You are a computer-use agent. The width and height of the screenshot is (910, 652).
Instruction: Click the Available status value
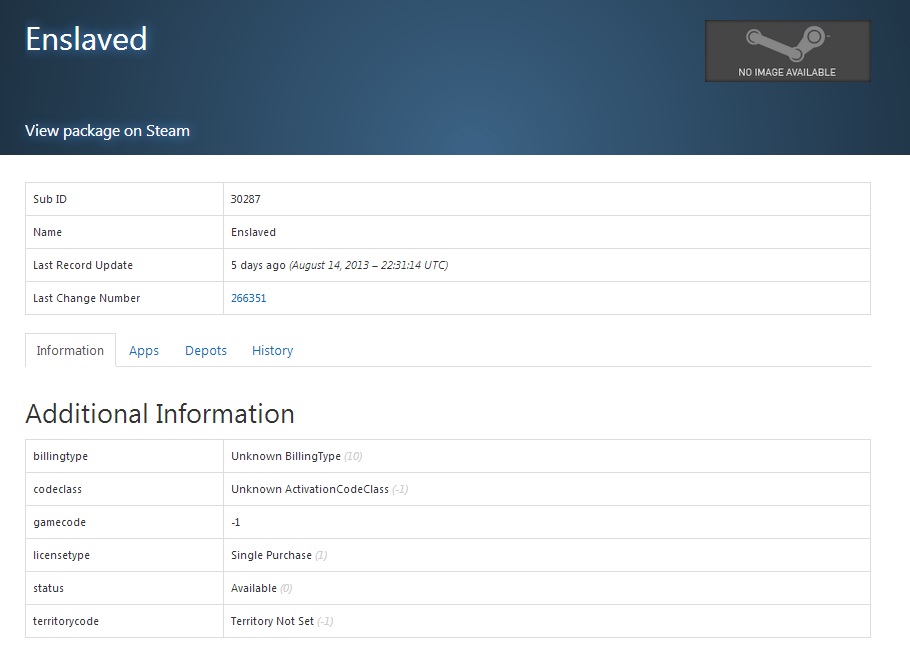254,588
